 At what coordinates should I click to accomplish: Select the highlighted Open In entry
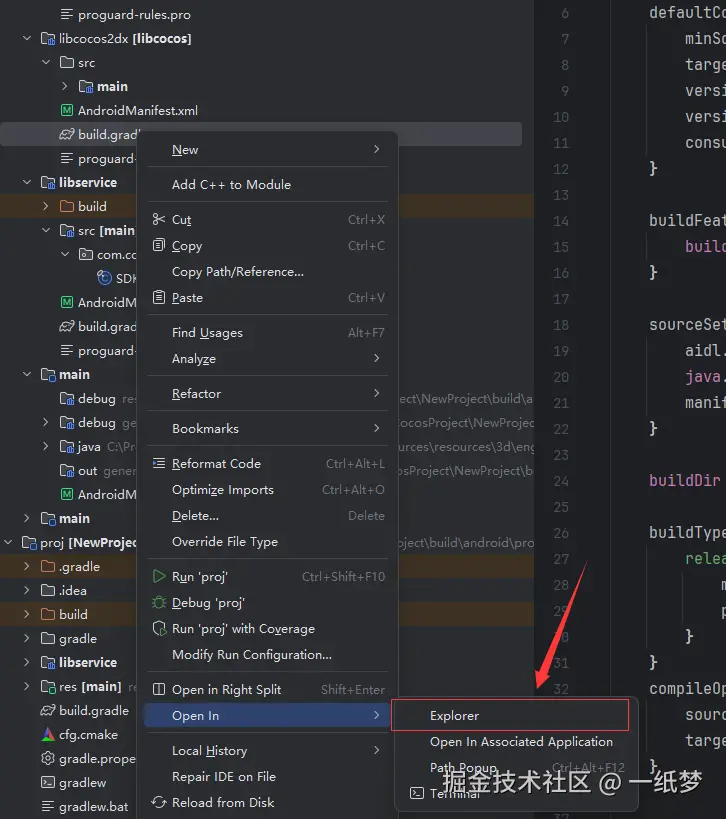pyautogui.click(x=267, y=716)
